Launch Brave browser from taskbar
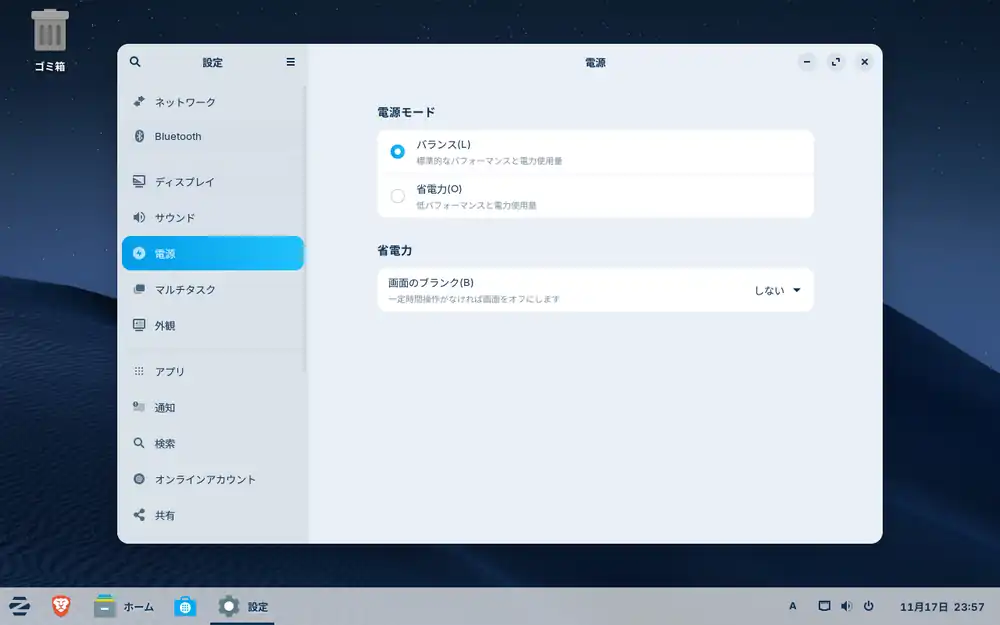The height and width of the screenshot is (625, 1000). click(61, 606)
